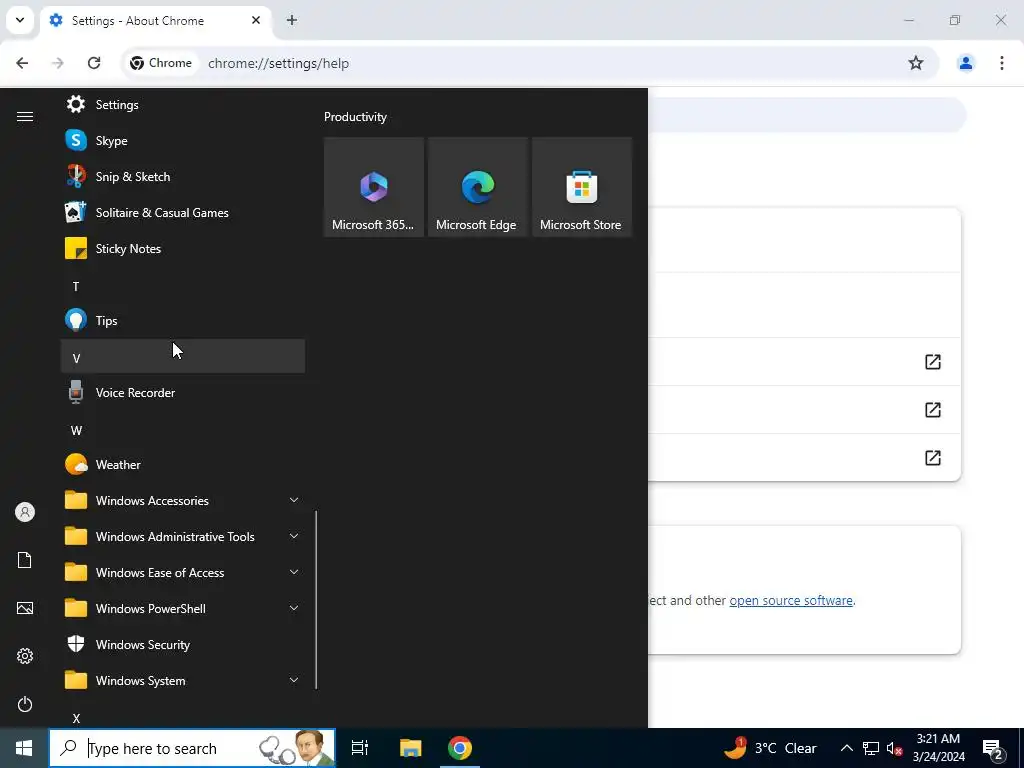Bookmark this page with the star icon

(916, 63)
